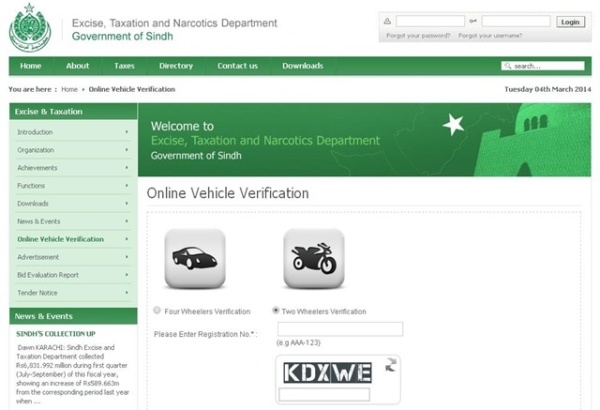Select Four Wheelers Verification radio button
Viewport: 600px width, 410px height.
[x=157, y=310]
